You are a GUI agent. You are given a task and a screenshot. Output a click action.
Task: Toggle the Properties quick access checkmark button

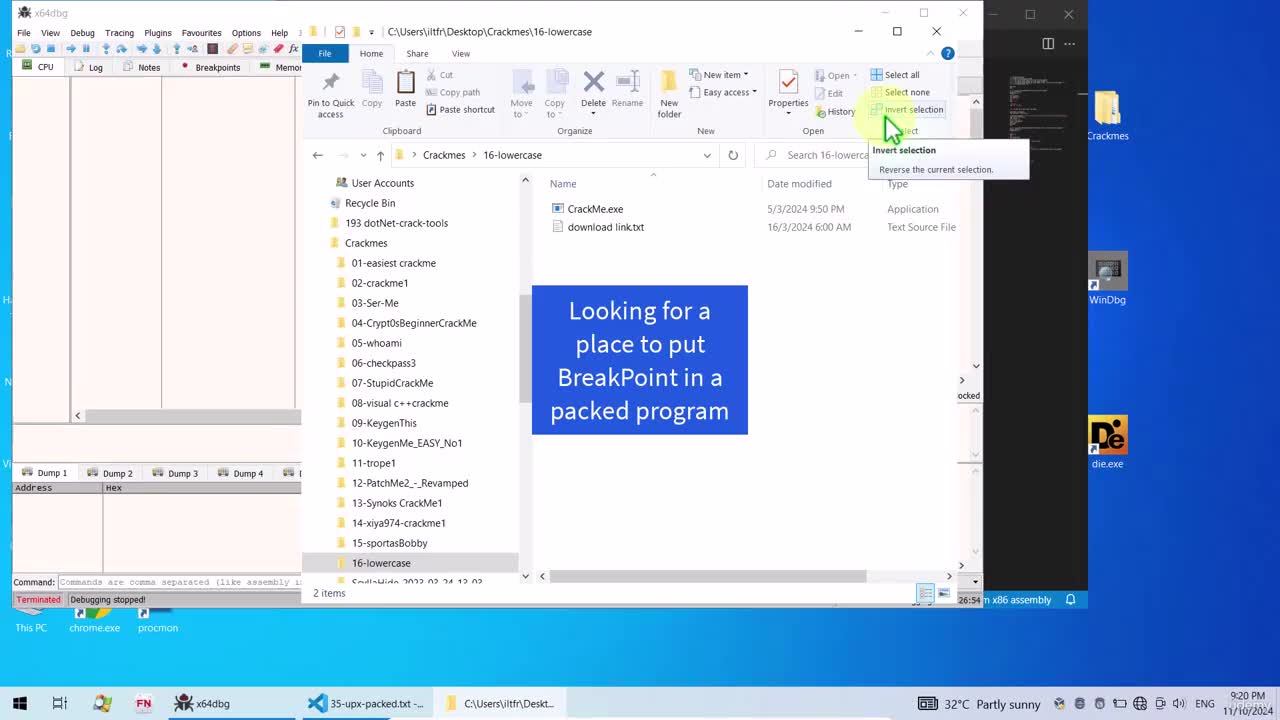click(340, 32)
